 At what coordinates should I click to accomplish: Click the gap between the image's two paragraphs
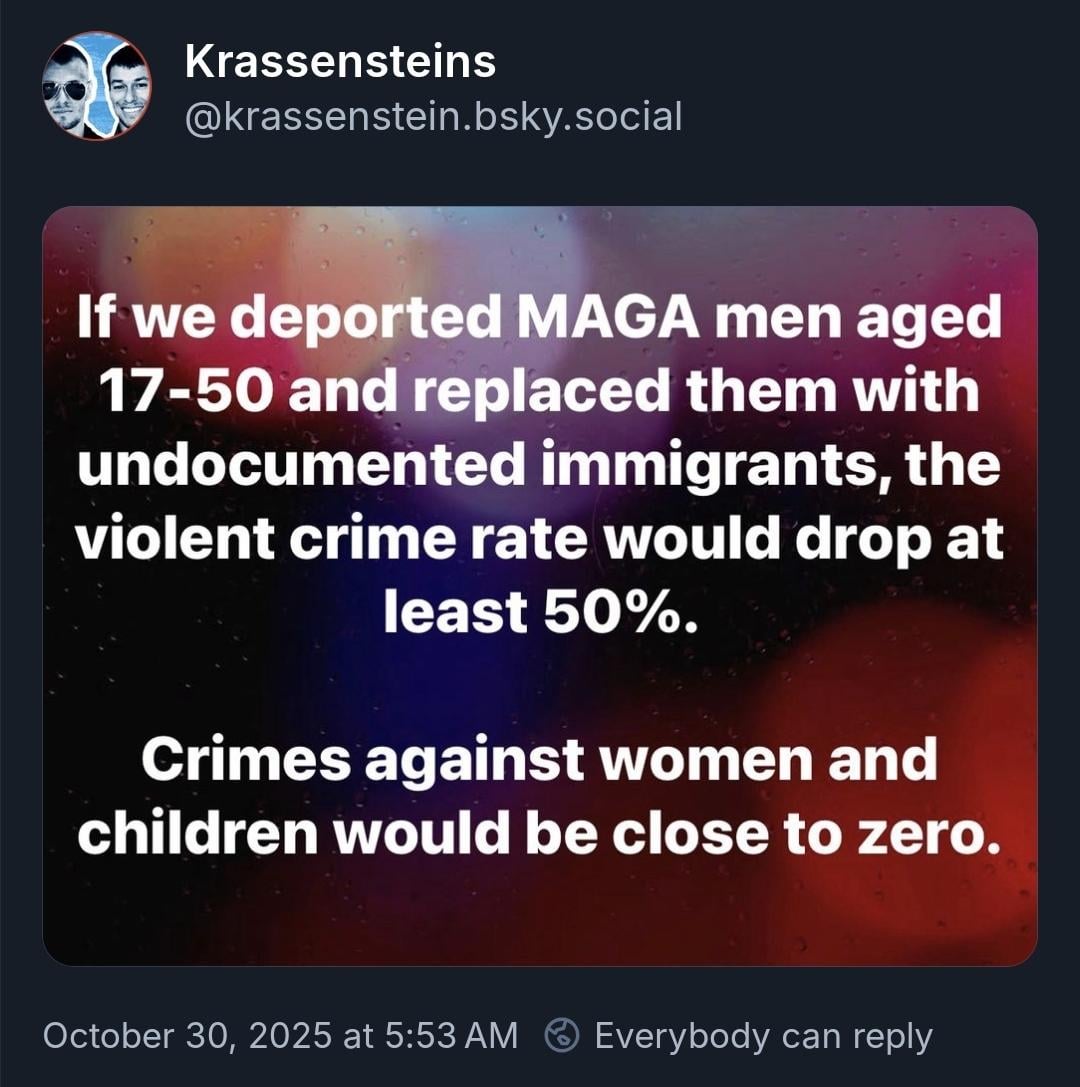click(x=540, y=688)
